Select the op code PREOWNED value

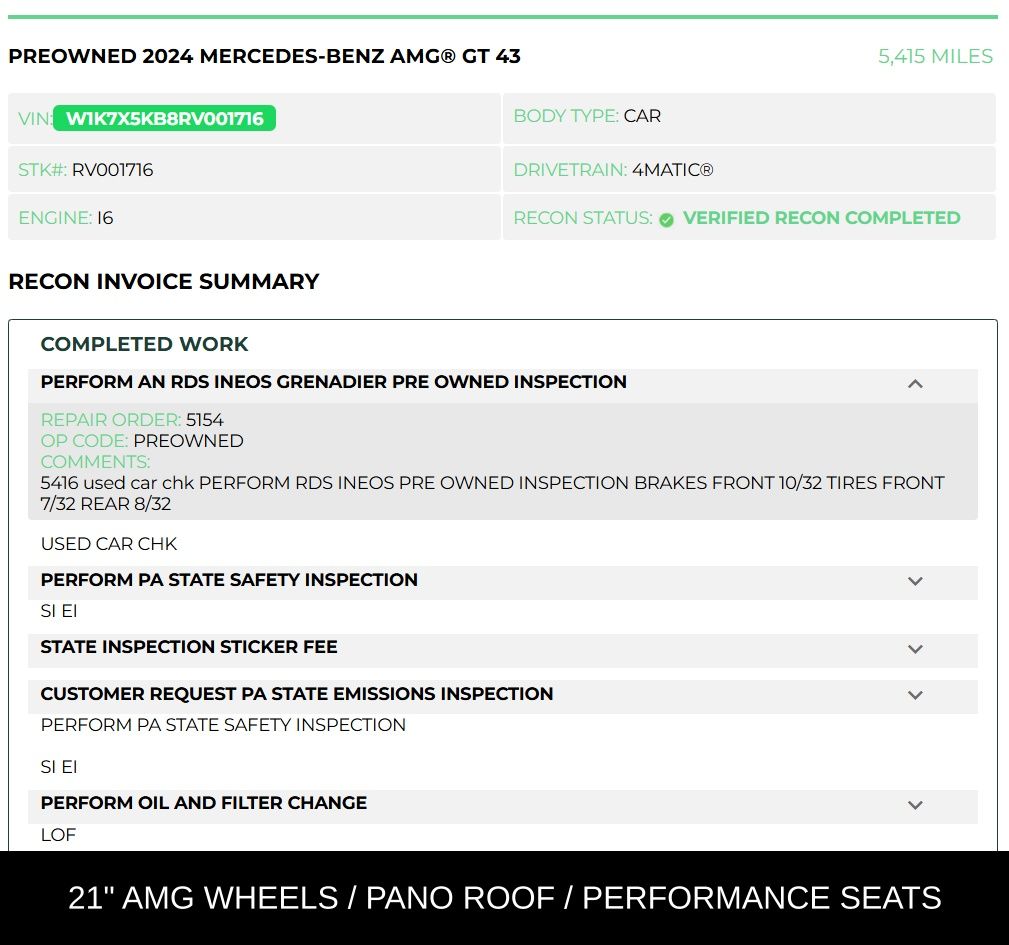189,441
